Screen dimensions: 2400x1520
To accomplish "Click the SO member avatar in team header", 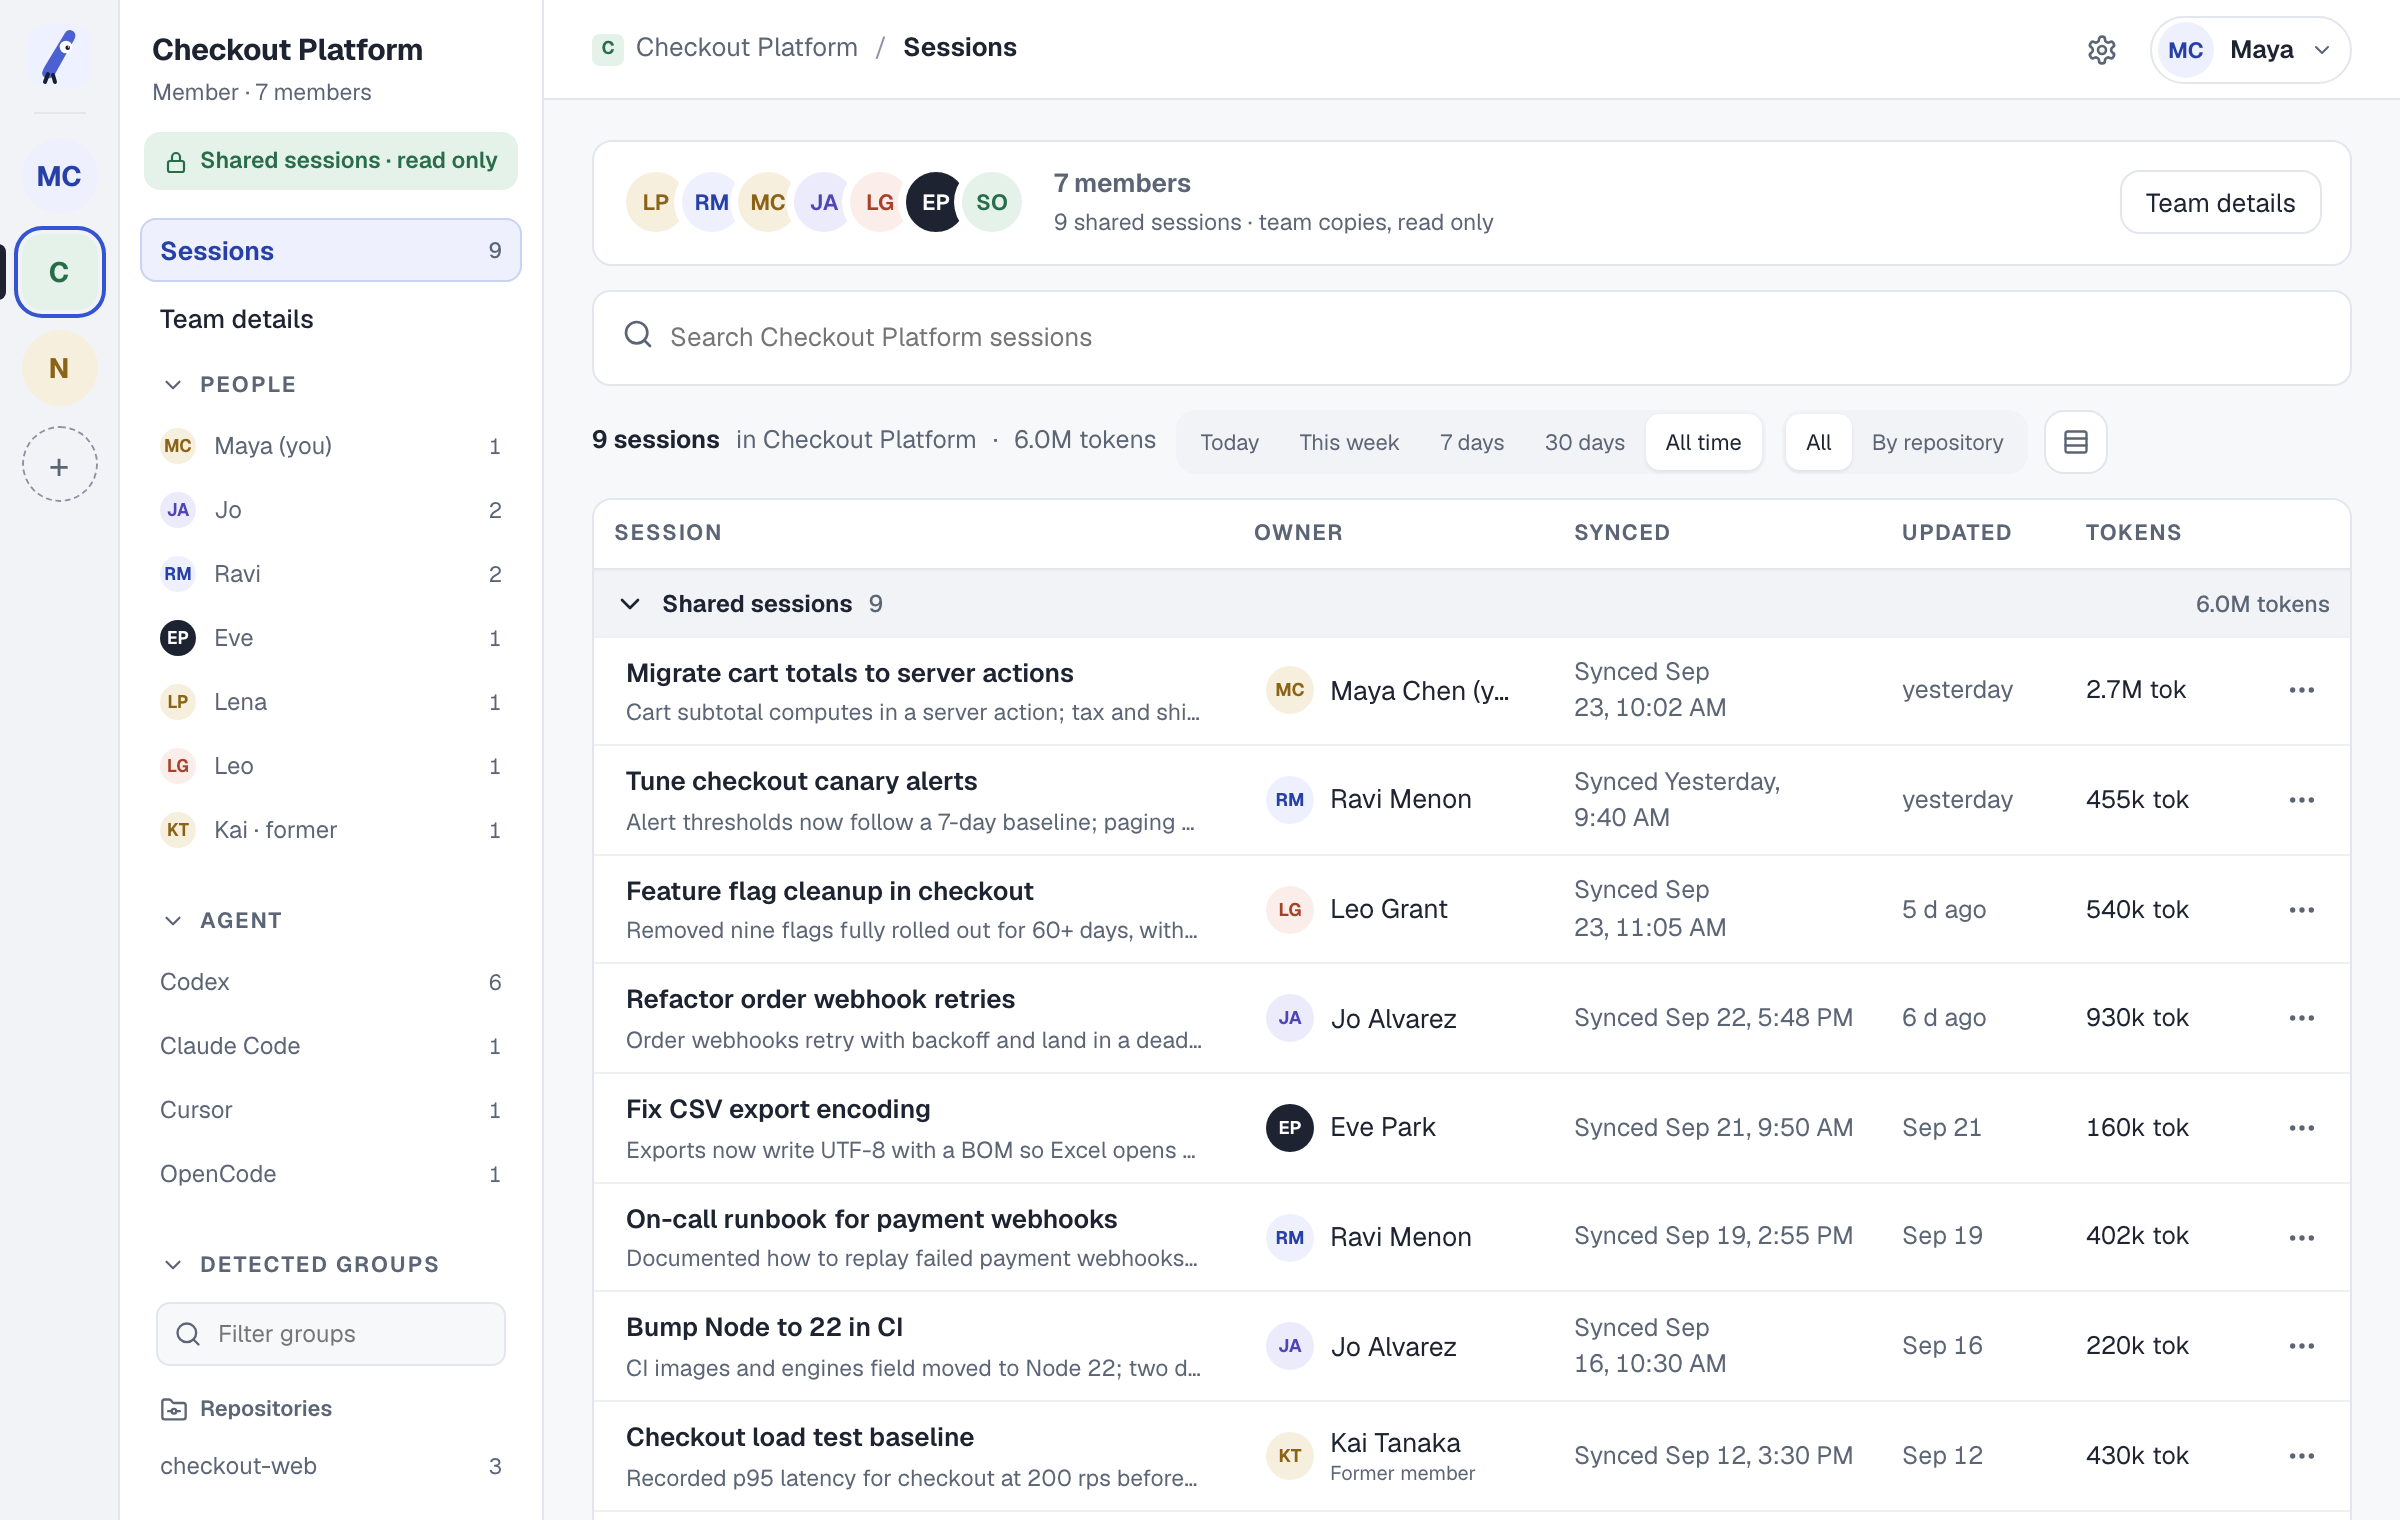I will [x=991, y=203].
